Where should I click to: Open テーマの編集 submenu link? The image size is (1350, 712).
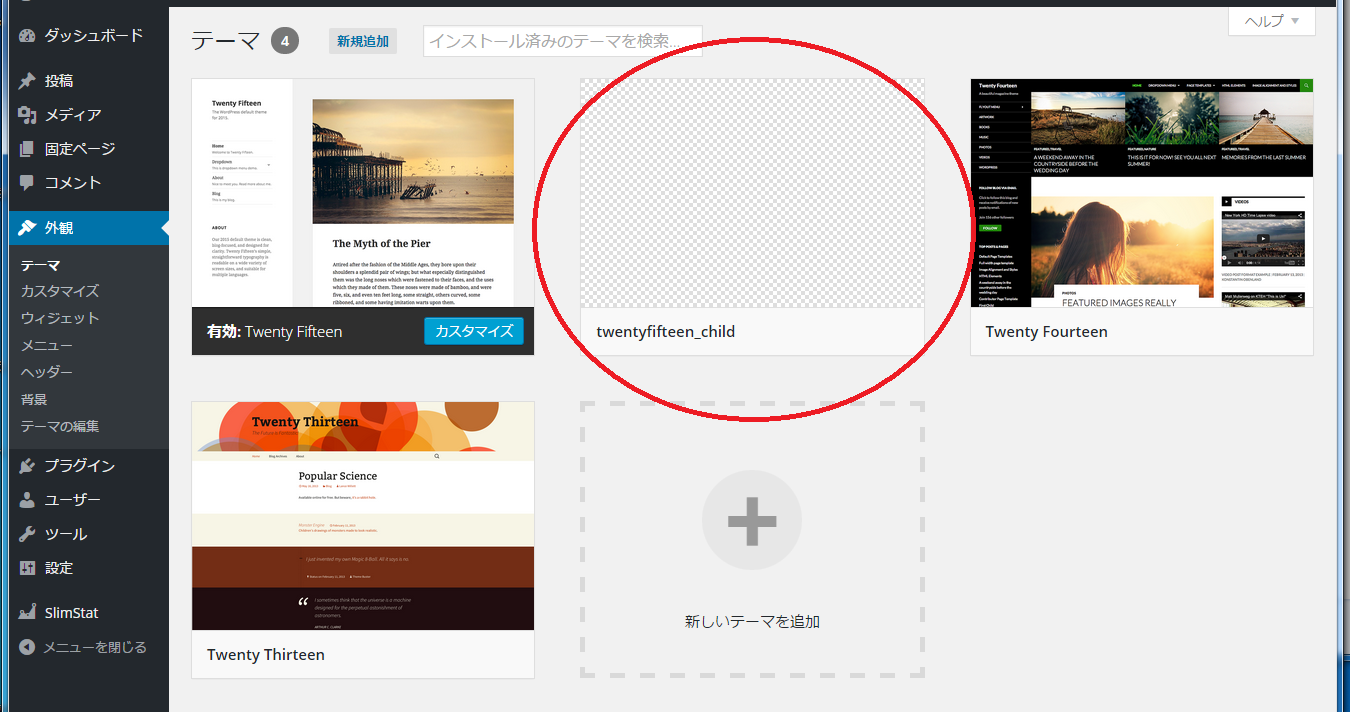[60, 426]
